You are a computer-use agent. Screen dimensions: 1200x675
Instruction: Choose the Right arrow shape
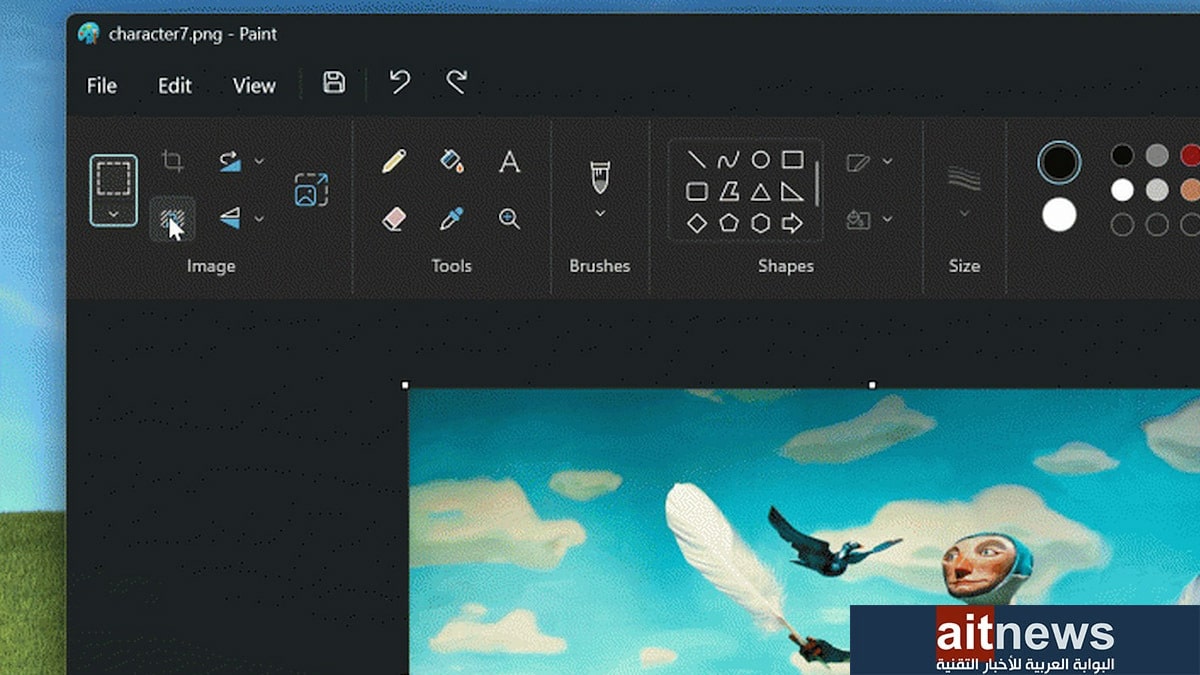[792, 223]
